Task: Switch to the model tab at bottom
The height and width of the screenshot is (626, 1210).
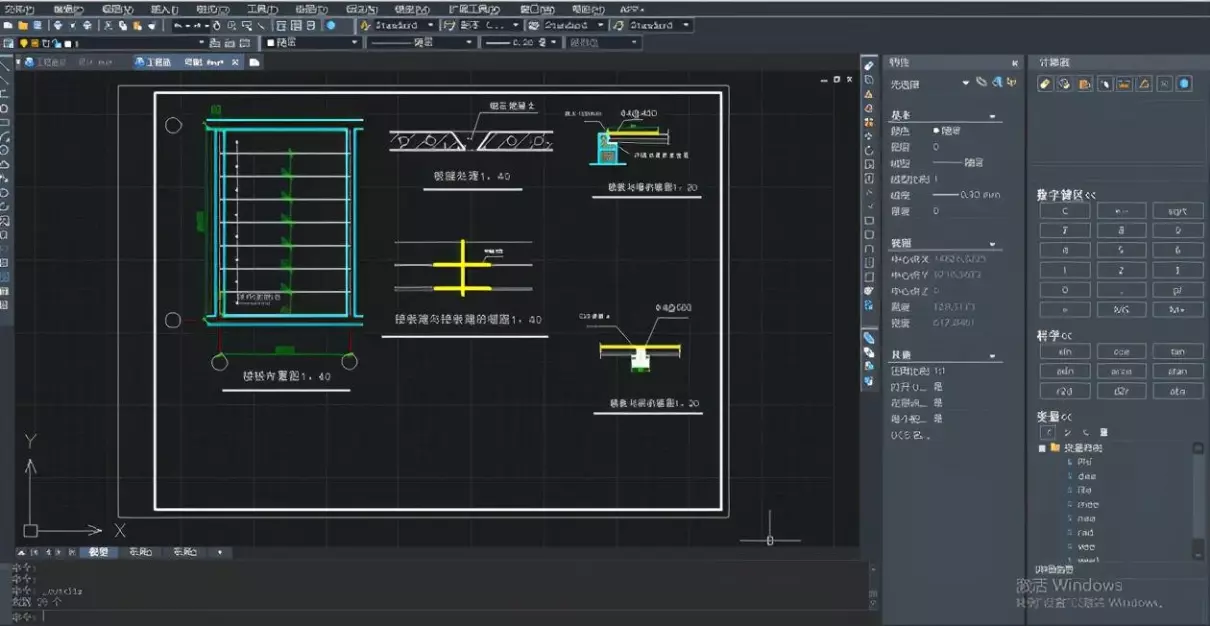Action: 98,552
